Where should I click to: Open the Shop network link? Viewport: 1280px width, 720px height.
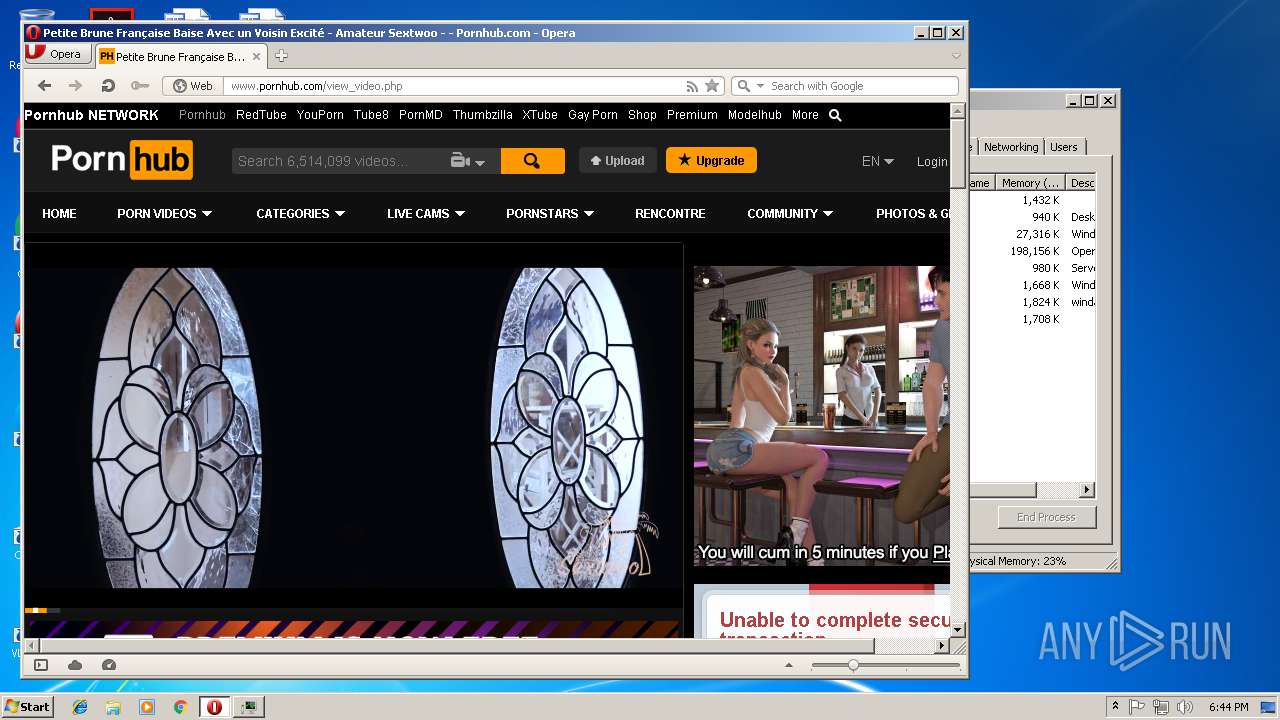(642, 115)
